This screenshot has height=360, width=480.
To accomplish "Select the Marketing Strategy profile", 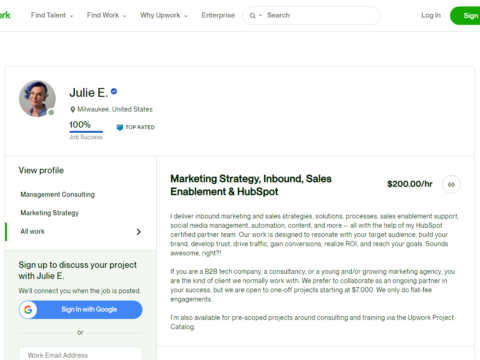I will [50, 213].
